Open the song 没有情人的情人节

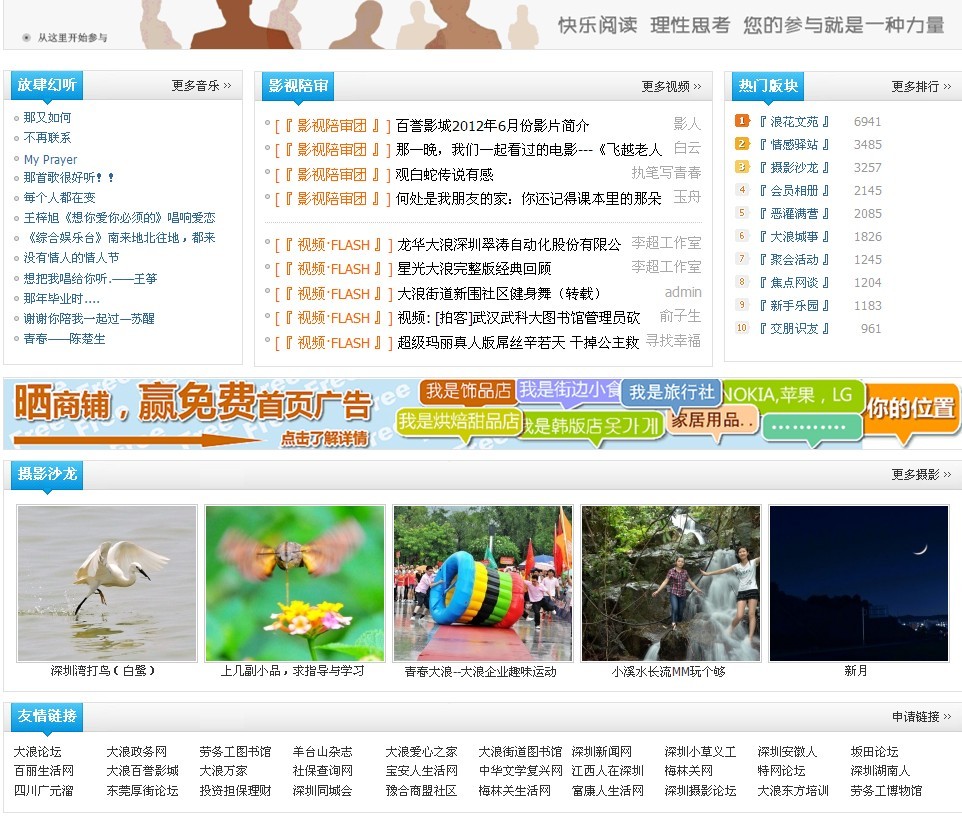coord(71,258)
